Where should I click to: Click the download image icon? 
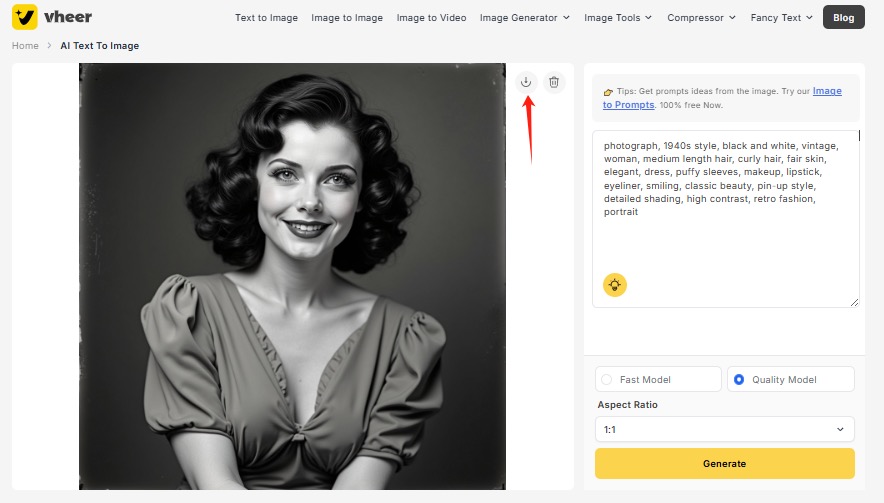coord(526,82)
